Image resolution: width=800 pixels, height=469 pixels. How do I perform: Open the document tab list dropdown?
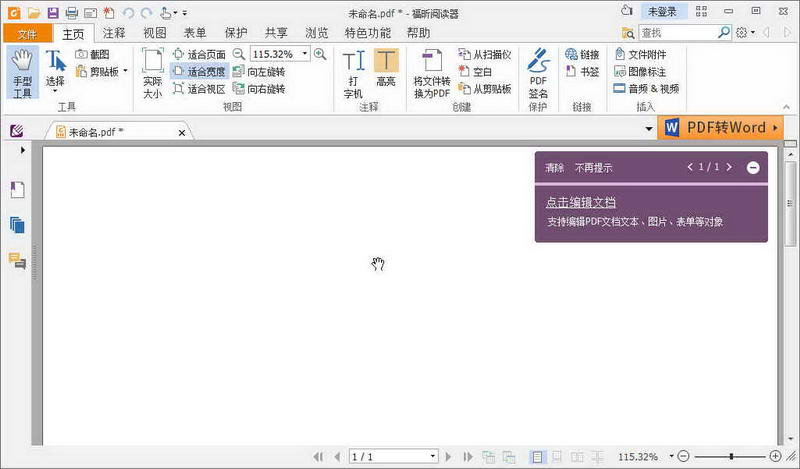648,128
